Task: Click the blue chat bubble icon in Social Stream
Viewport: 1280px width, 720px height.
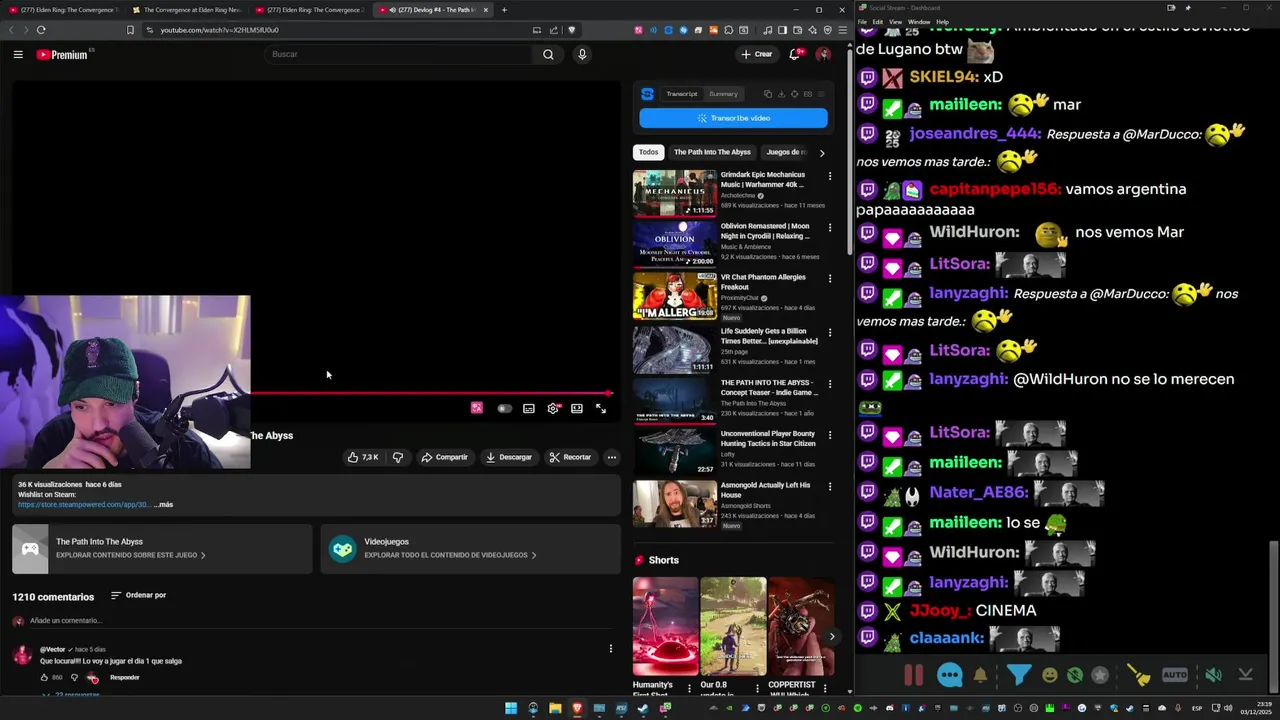Action: (x=950, y=675)
